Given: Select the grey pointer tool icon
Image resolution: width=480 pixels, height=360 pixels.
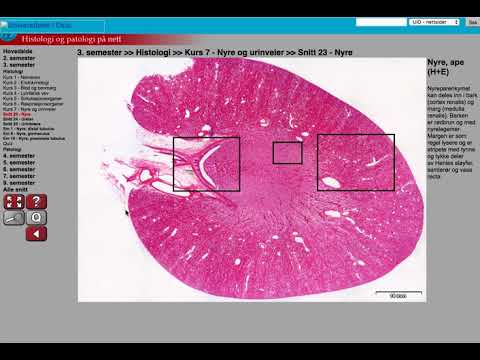Looking at the screenshot, I should (x=14, y=218).
